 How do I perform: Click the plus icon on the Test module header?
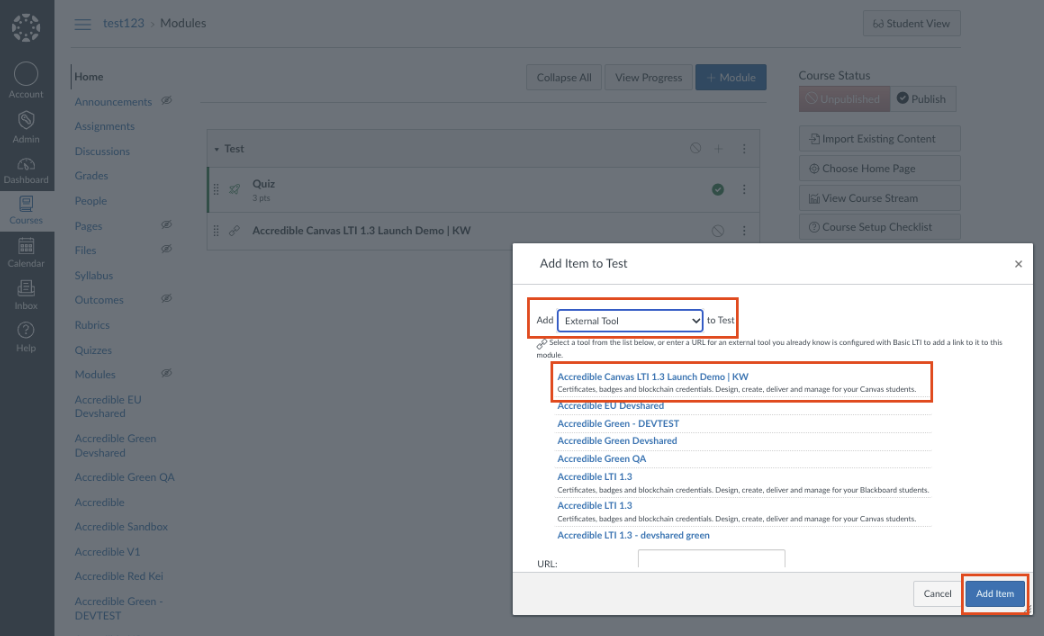[718, 147]
